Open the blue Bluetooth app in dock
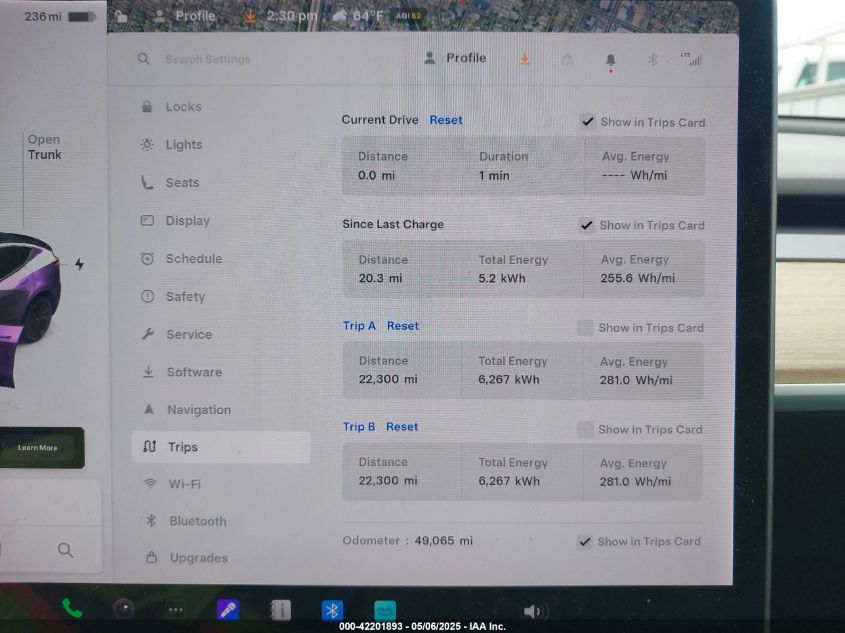 pos(332,610)
